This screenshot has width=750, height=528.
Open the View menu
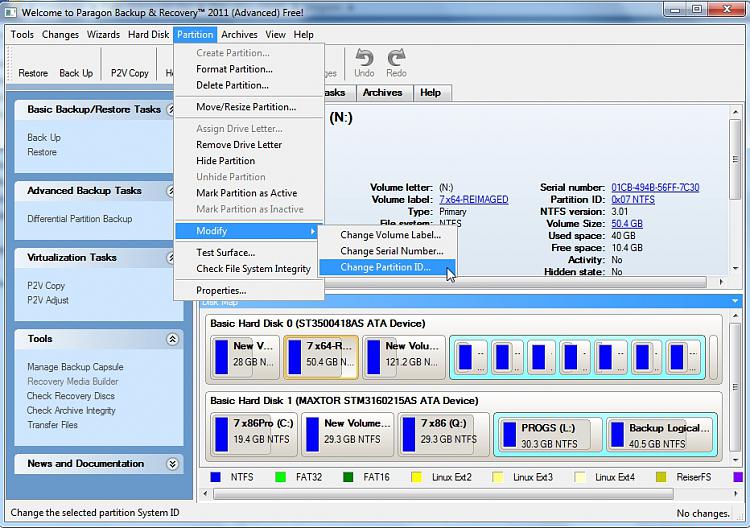[276, 34]
